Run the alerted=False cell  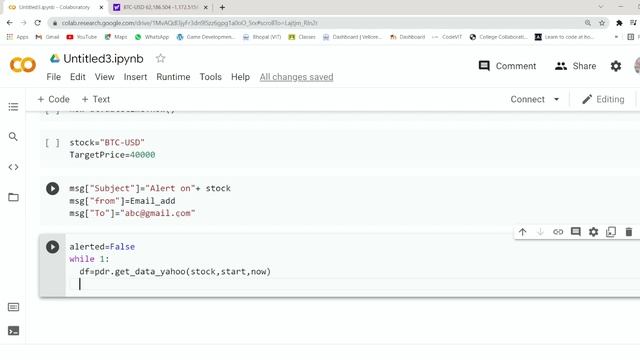[52, 247]
